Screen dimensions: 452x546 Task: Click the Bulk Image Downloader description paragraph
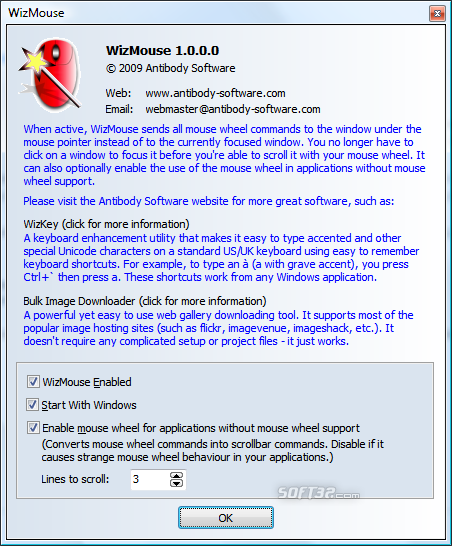coord(218,328)
